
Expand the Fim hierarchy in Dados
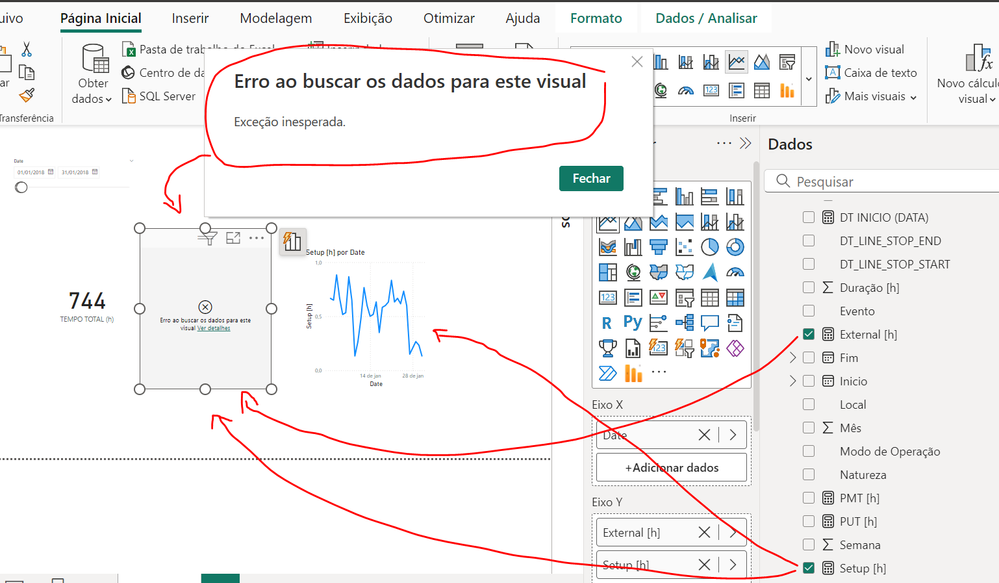click(x=793, y=357)
